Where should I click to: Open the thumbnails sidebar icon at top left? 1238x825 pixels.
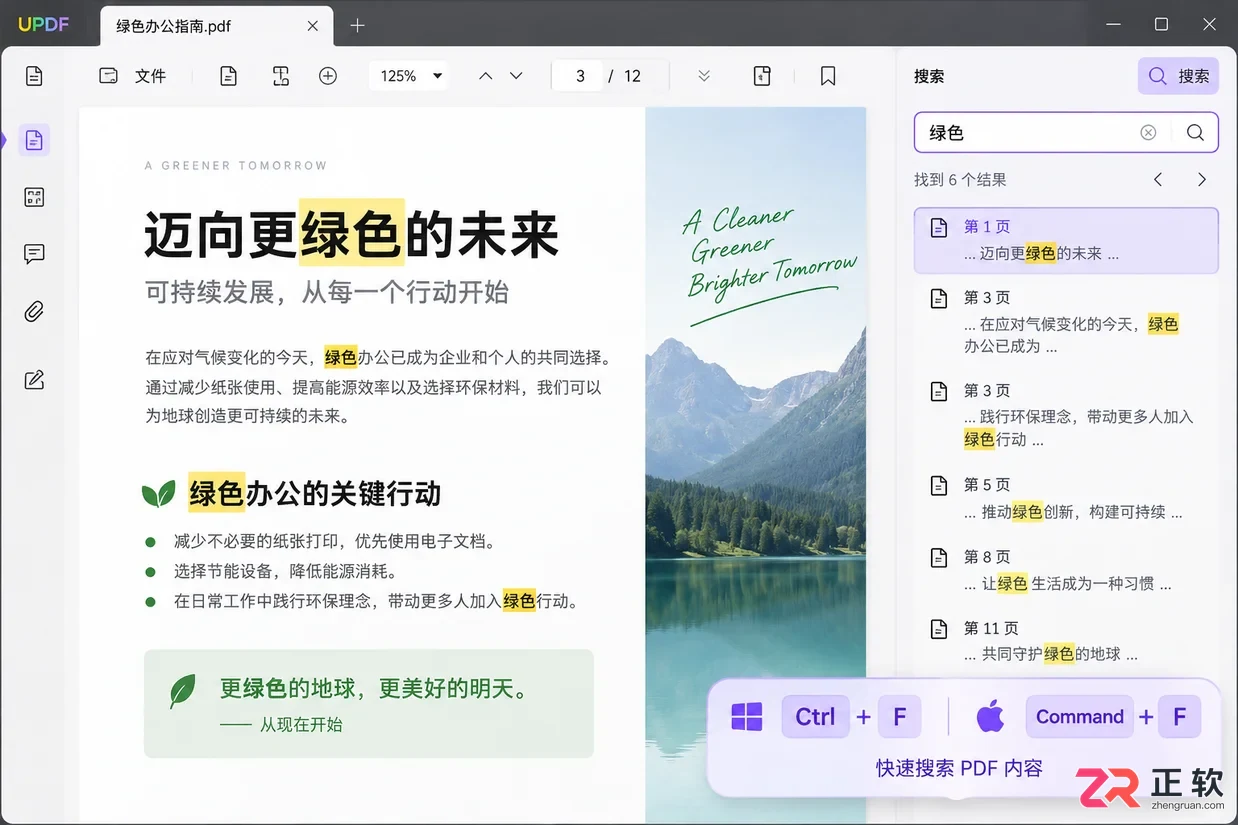(34, 76)
